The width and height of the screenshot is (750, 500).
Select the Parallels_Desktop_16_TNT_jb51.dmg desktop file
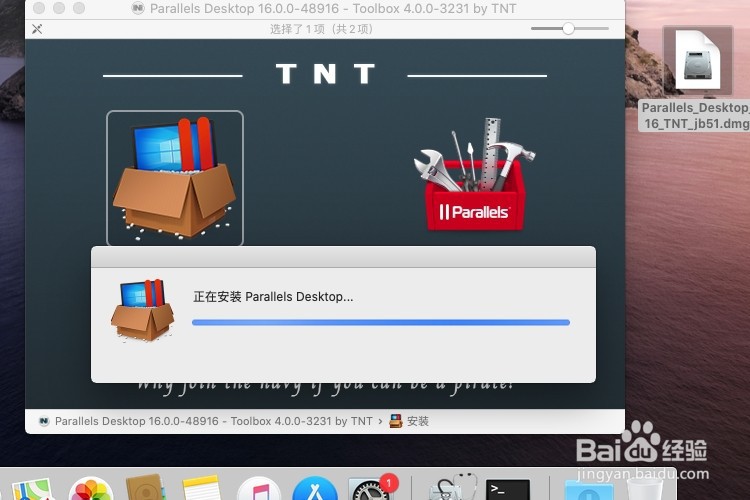(698, 79)
